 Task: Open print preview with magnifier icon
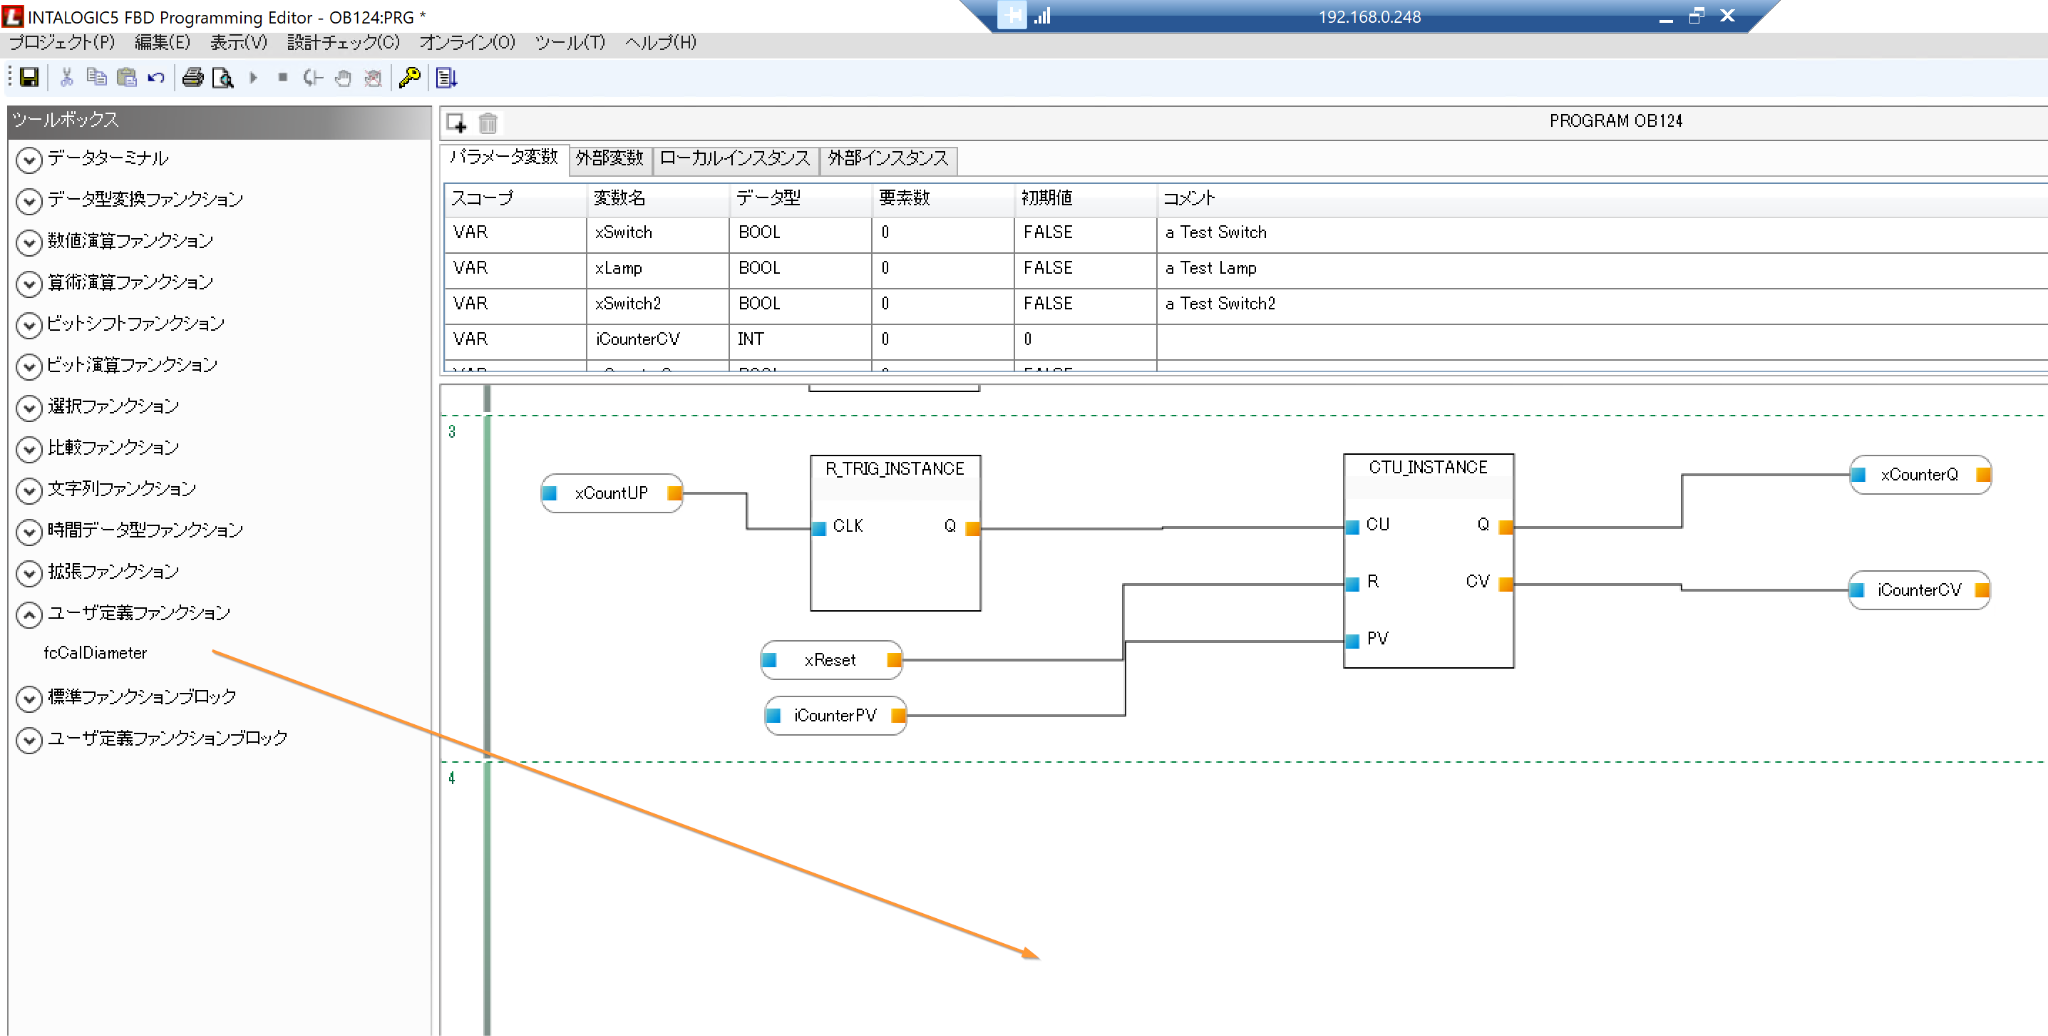click(223, 78)
